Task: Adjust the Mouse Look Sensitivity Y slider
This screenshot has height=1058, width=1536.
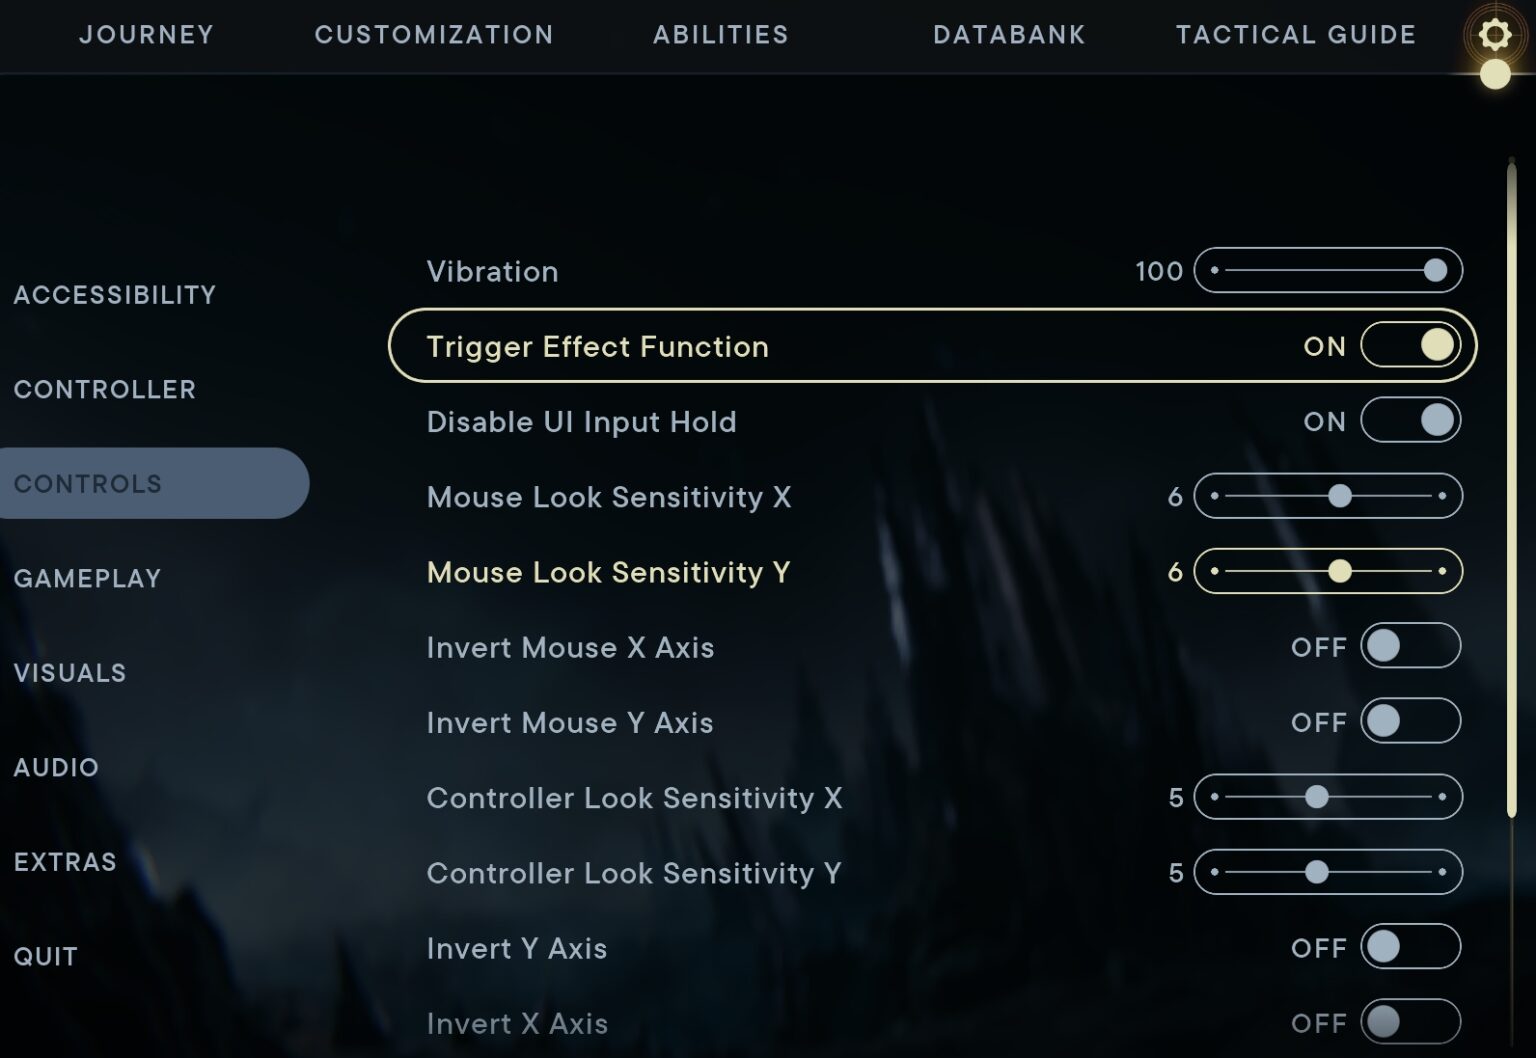Action: pyautogui.click(x=1340, y=572)
